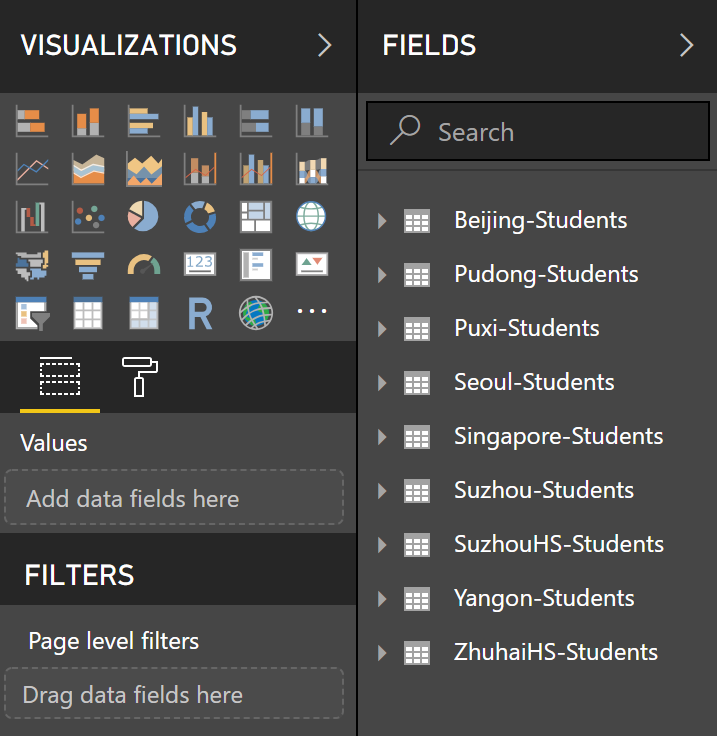Image resolution: width=717 pixels, height=736 pixels.
Task: Add a Slicer visual
Action: pyautogui.click(x=31, y=314)
